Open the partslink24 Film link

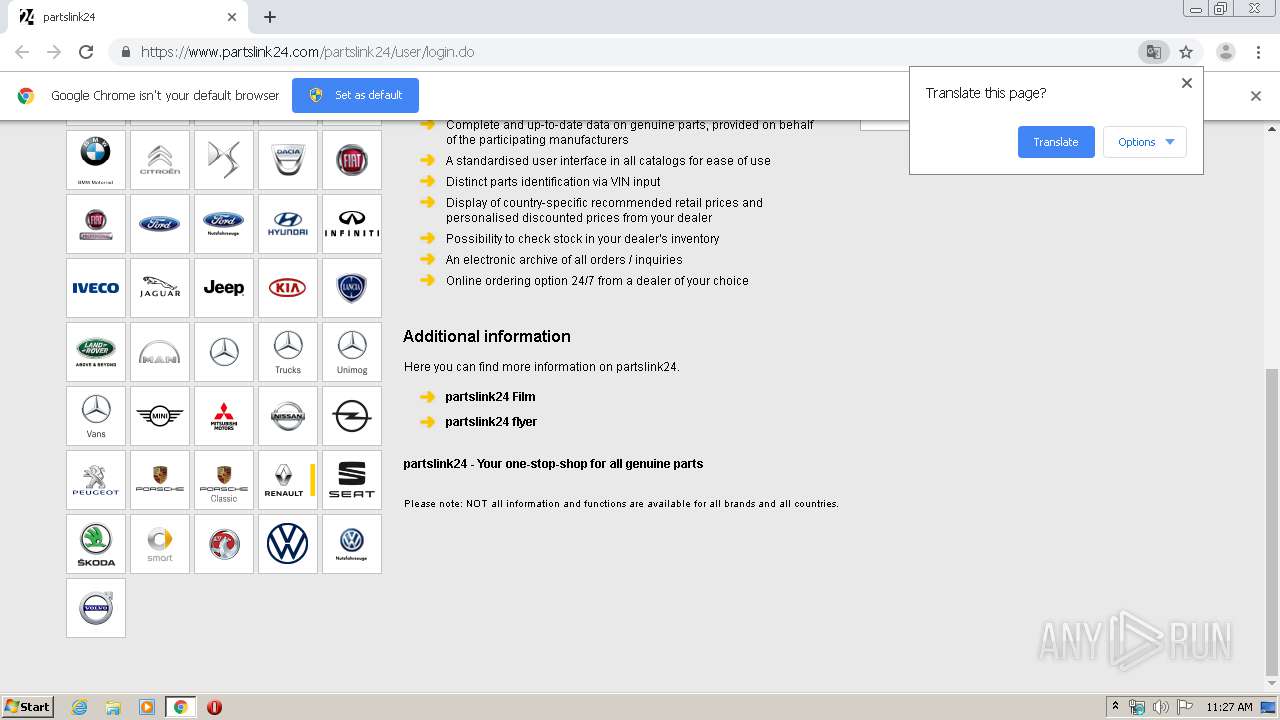point(490,397)
